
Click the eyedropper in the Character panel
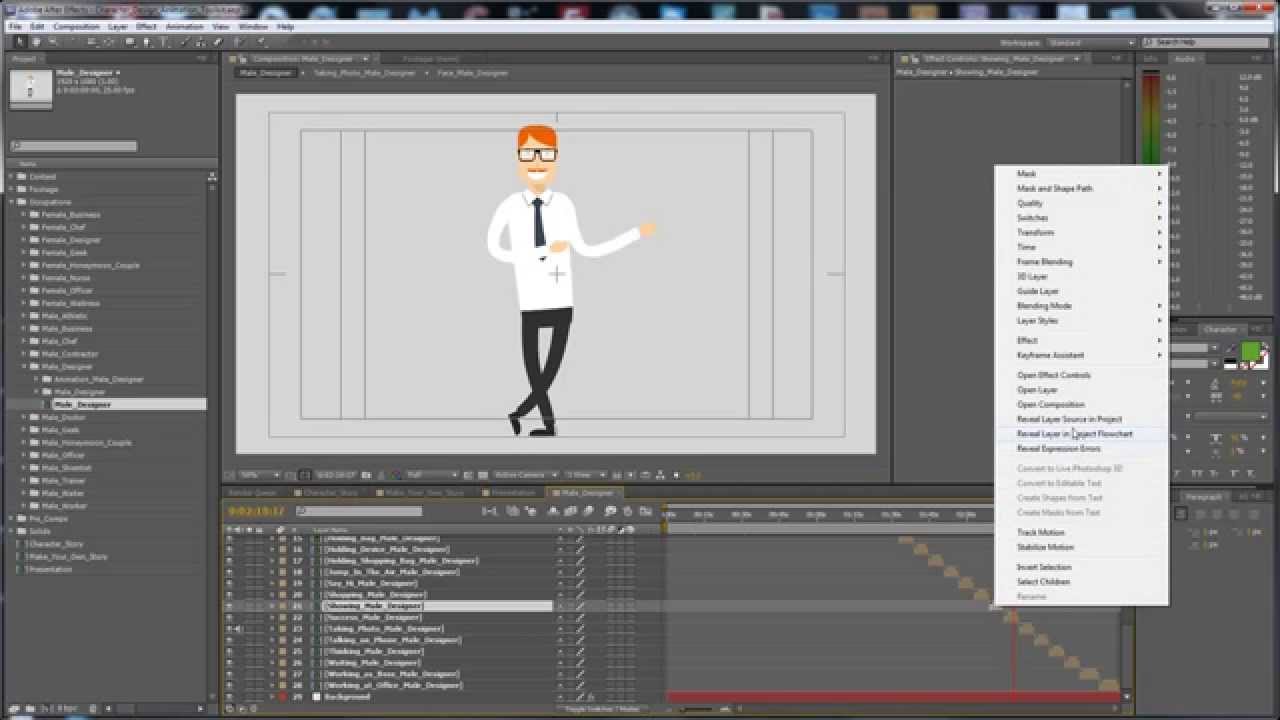click(1229, 348)
